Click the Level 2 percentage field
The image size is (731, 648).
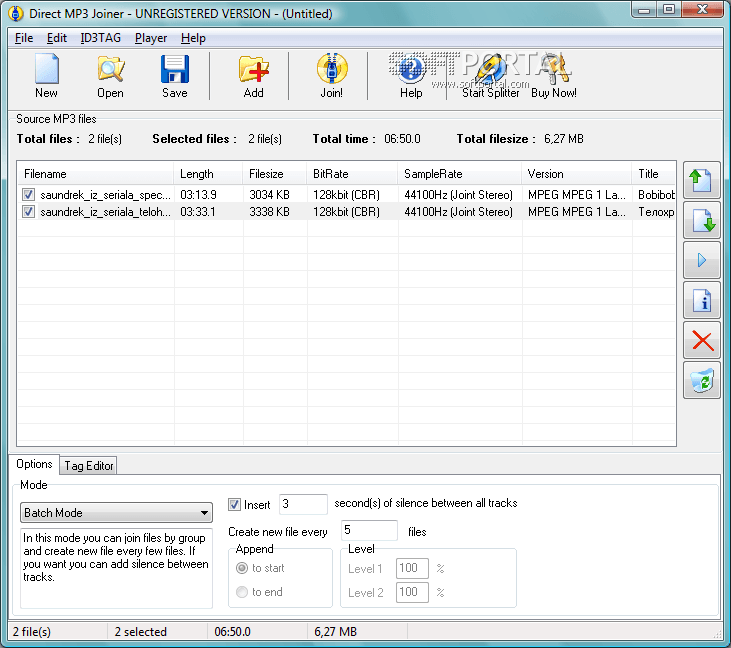(x=412, y=592)
